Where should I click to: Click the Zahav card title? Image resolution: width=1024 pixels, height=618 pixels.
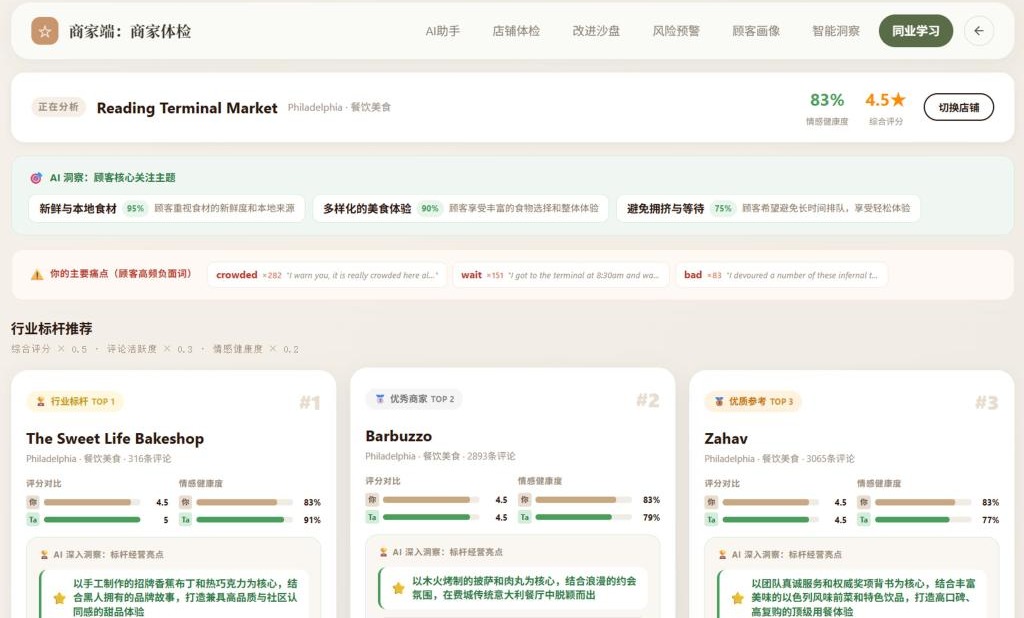click(x=726, y=438)
